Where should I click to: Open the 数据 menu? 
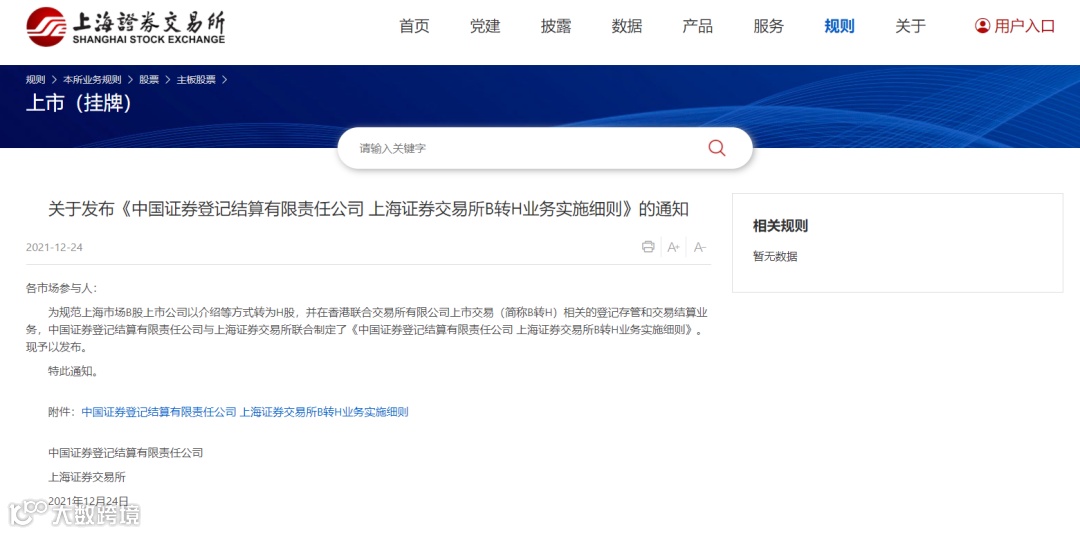click(x=627, y=26)
